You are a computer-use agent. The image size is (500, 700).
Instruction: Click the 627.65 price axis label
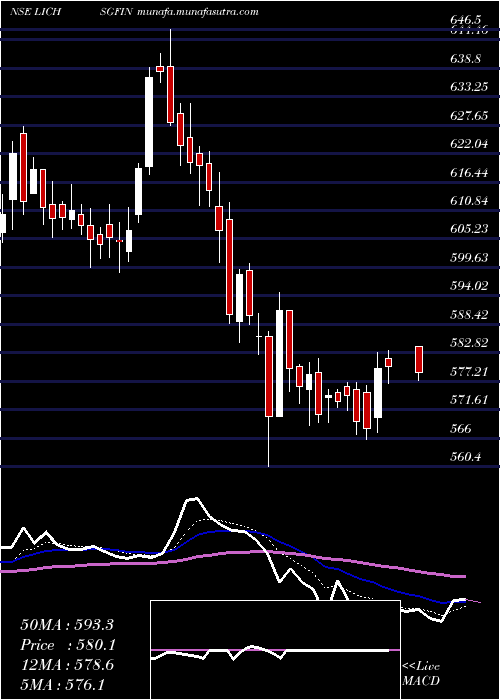(x=468, y=115)
